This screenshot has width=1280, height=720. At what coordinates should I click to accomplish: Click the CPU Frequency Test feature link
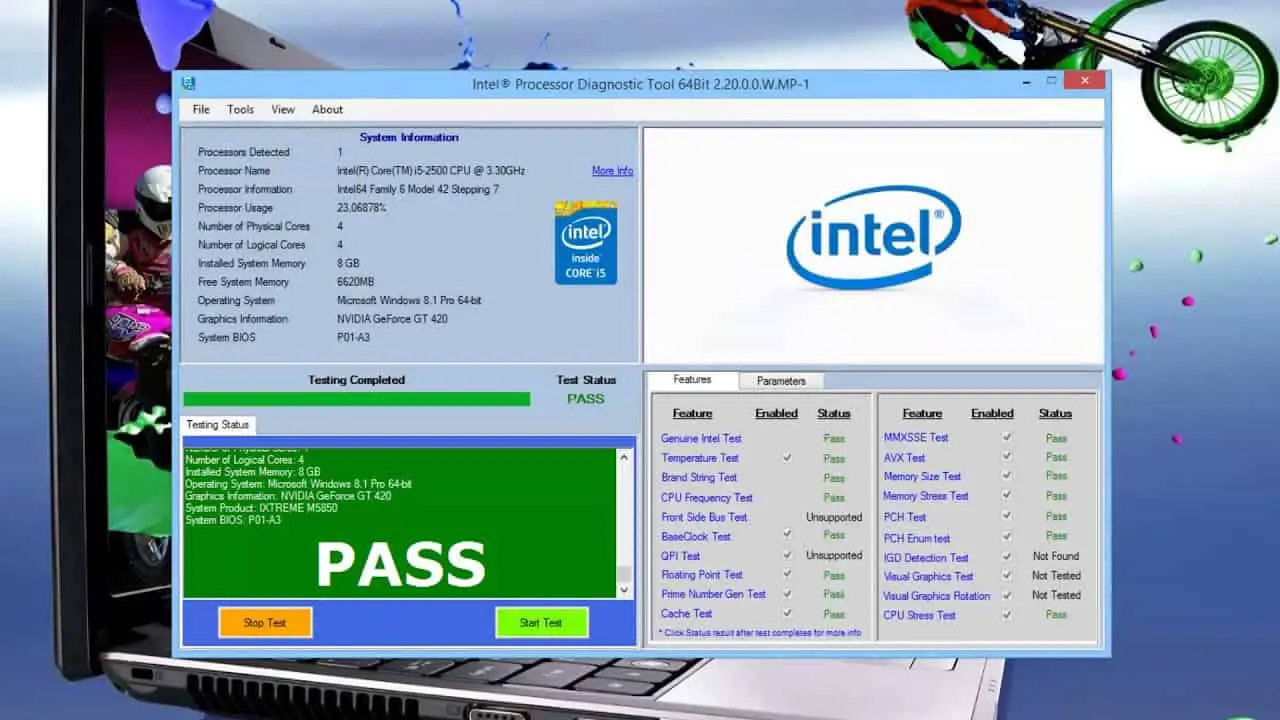[707, 497]
